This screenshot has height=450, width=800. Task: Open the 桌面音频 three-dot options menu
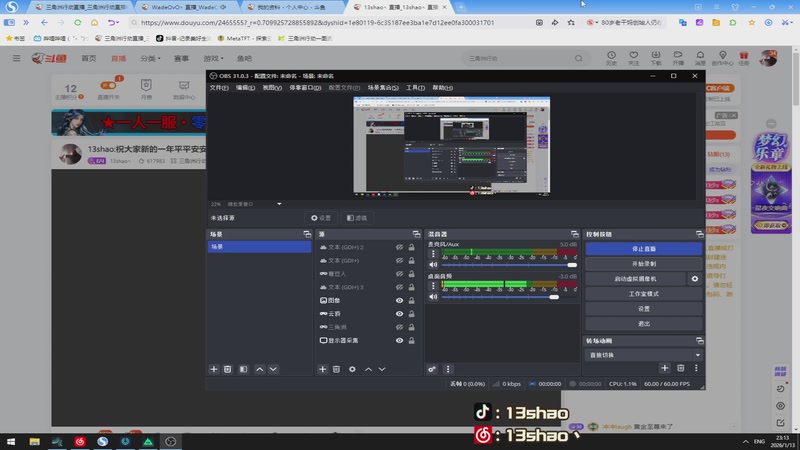[433, 286]
